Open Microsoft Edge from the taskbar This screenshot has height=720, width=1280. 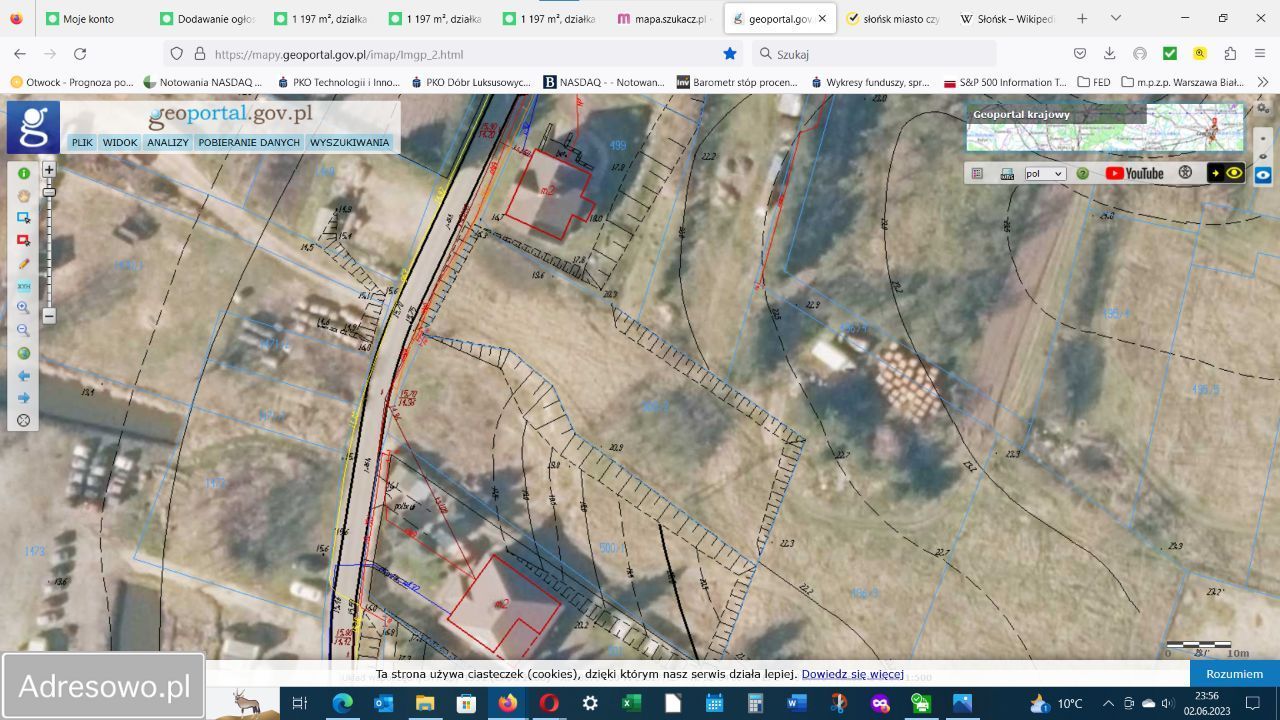342,704
